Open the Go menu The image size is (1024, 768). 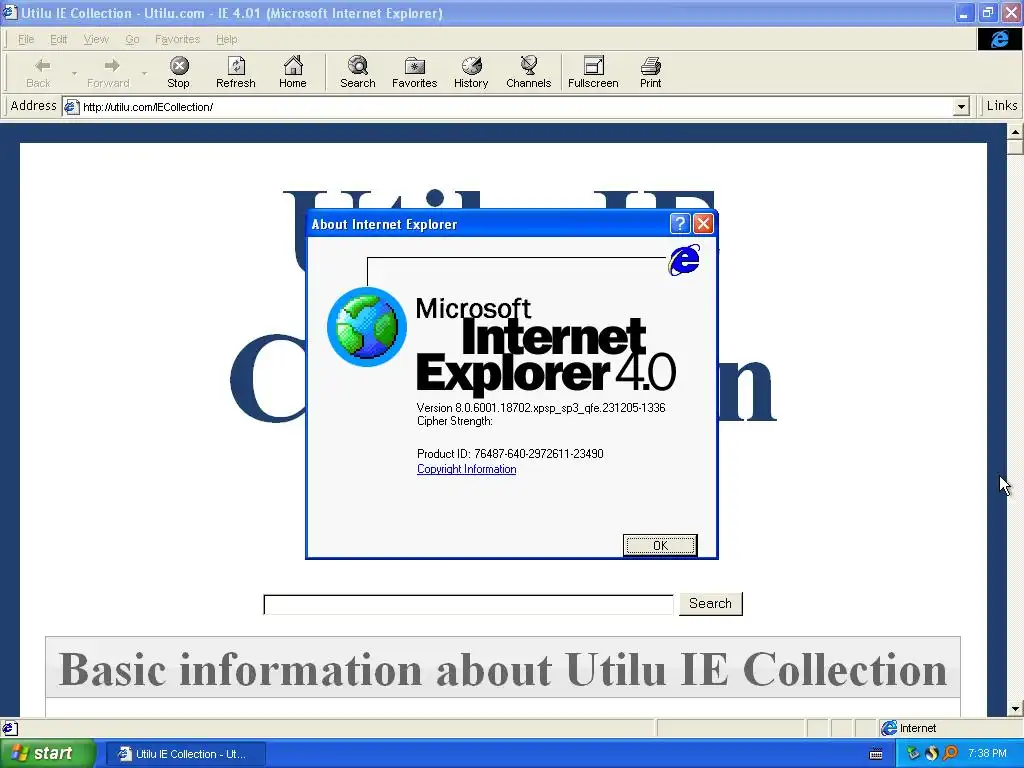click(x=133, y=39)
